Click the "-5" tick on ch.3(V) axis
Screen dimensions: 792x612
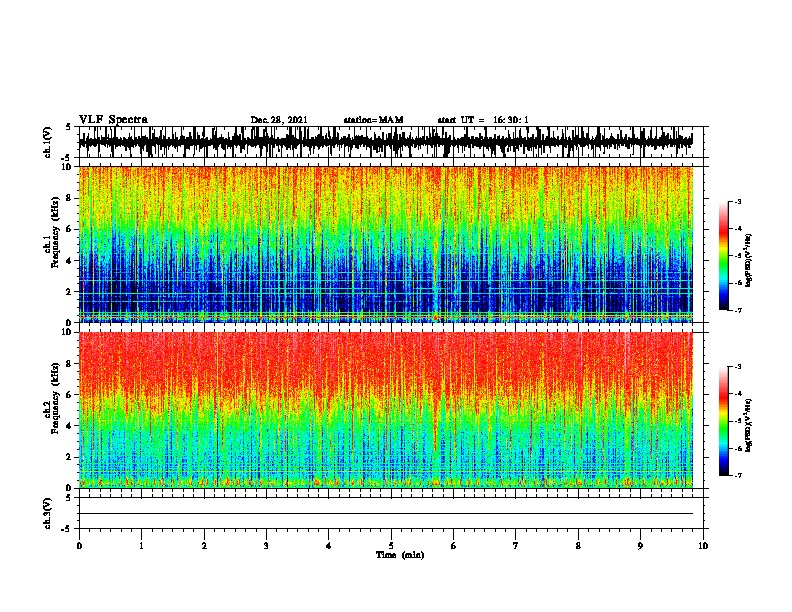(66, 528)
